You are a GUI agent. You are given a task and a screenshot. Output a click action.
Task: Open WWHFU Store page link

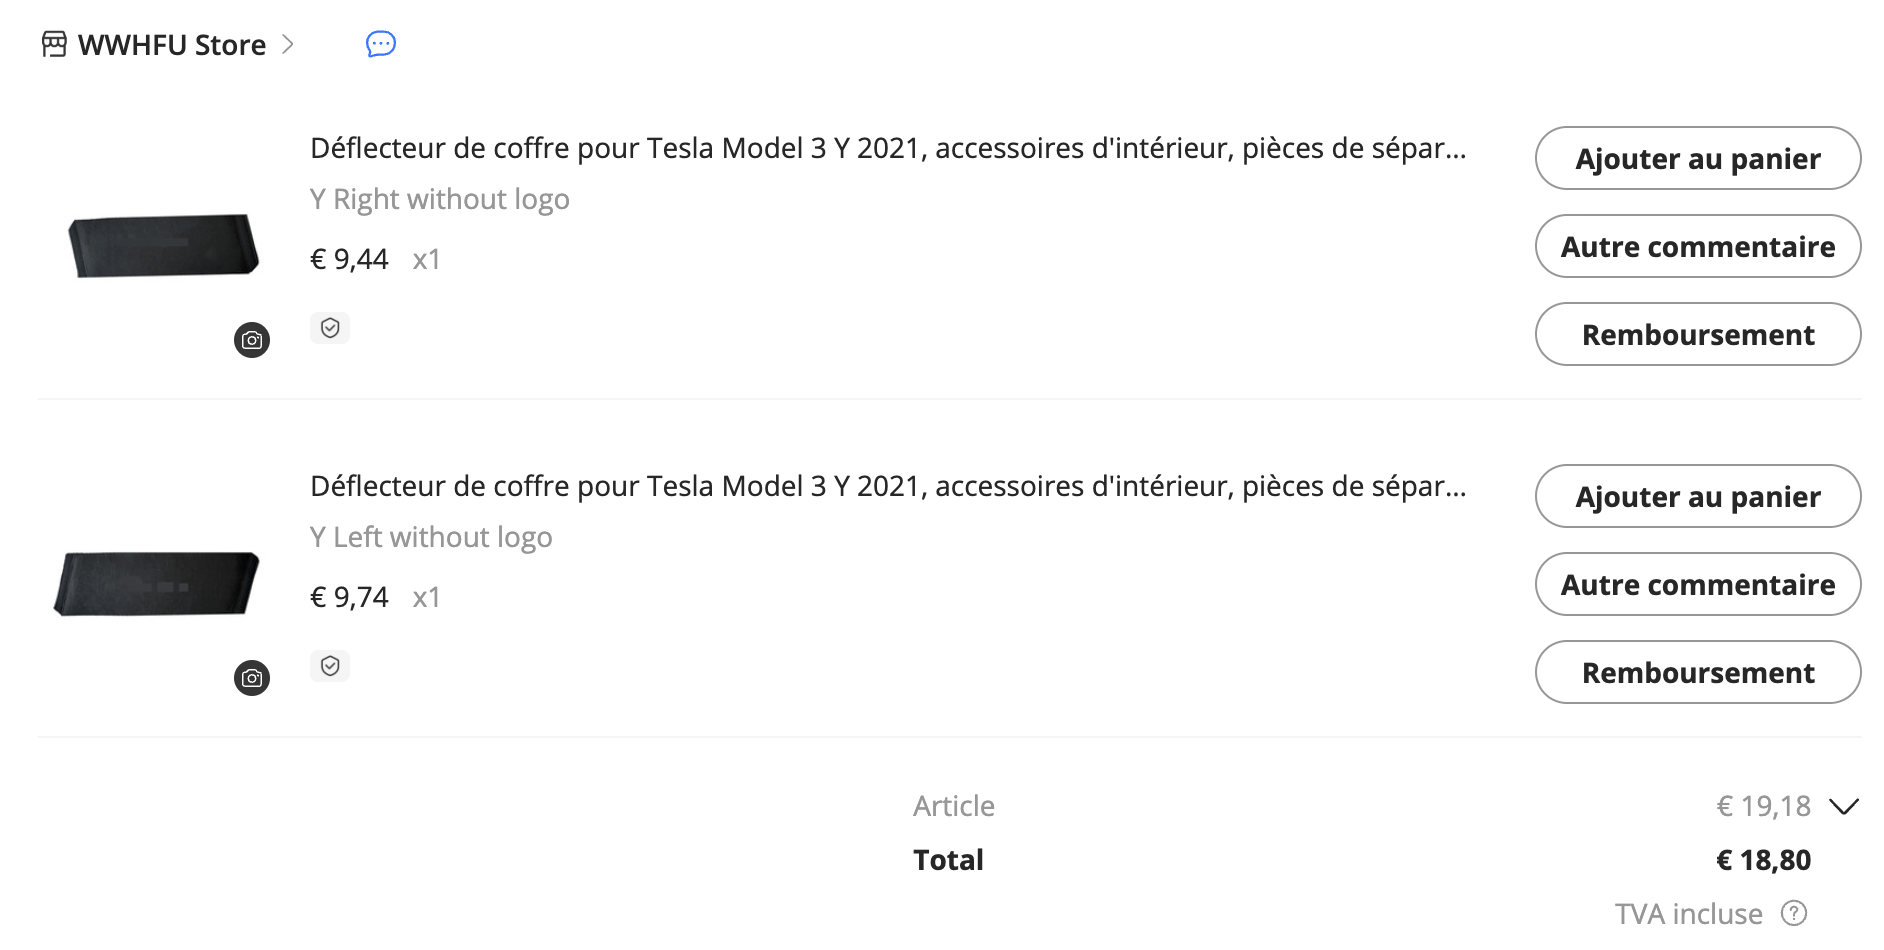click(x=171, y=45)
